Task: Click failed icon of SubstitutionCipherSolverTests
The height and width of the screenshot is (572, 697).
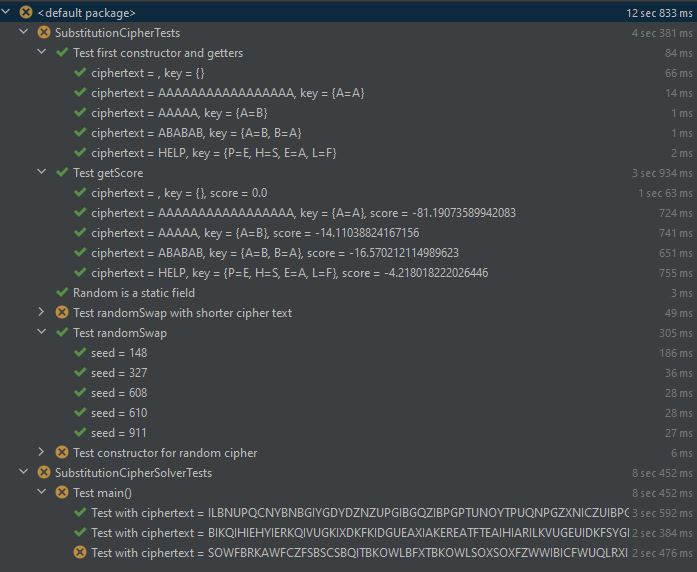Action: pyautogui.click(x=44, y=472)
